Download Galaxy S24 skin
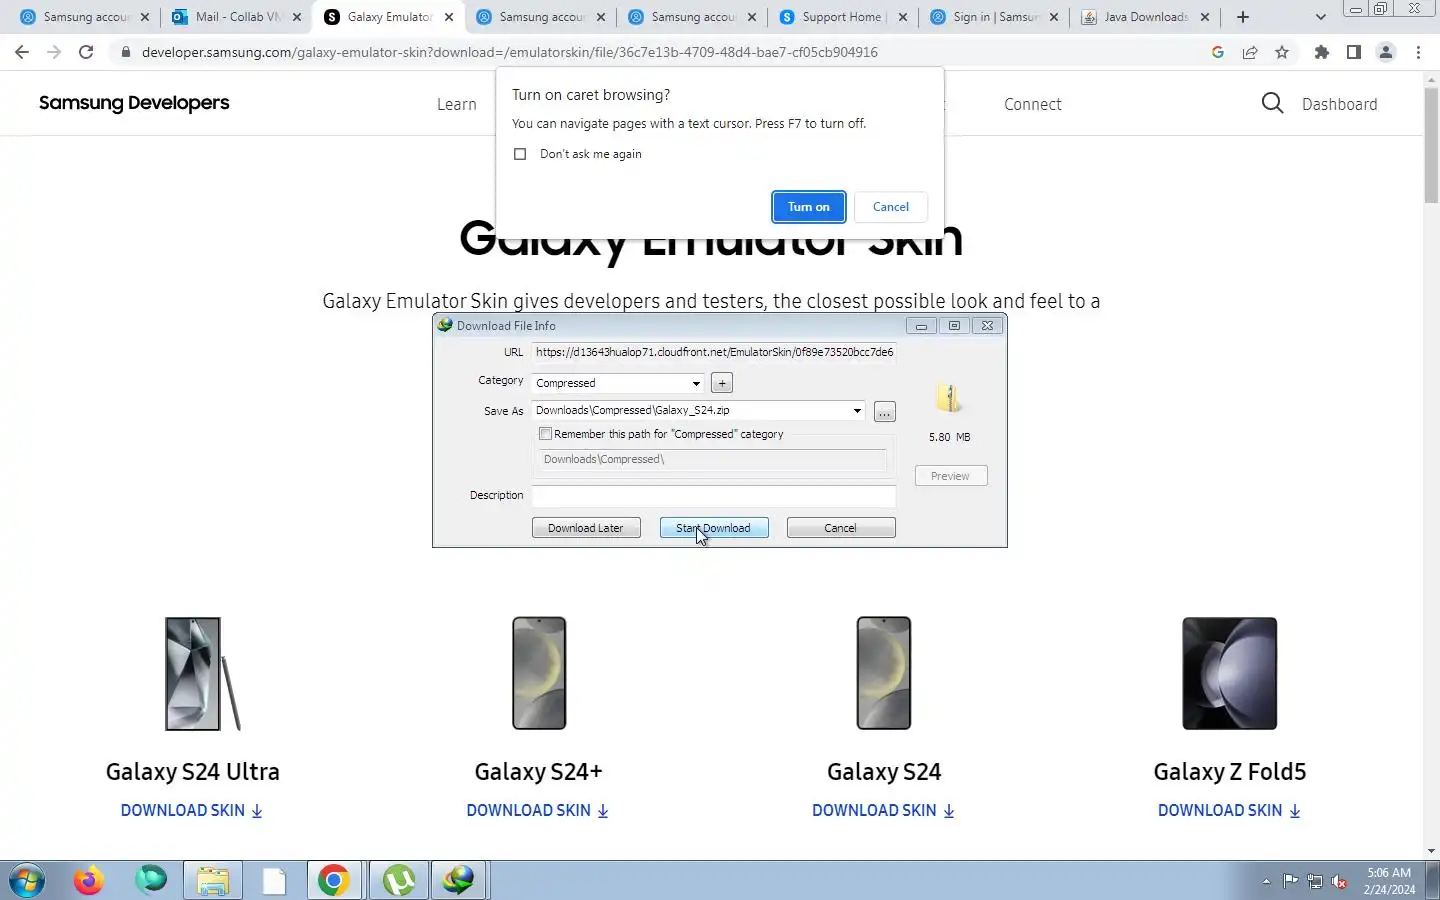Image resolution: width=1440 pixels, height=900 pixels. pos(884,811)
